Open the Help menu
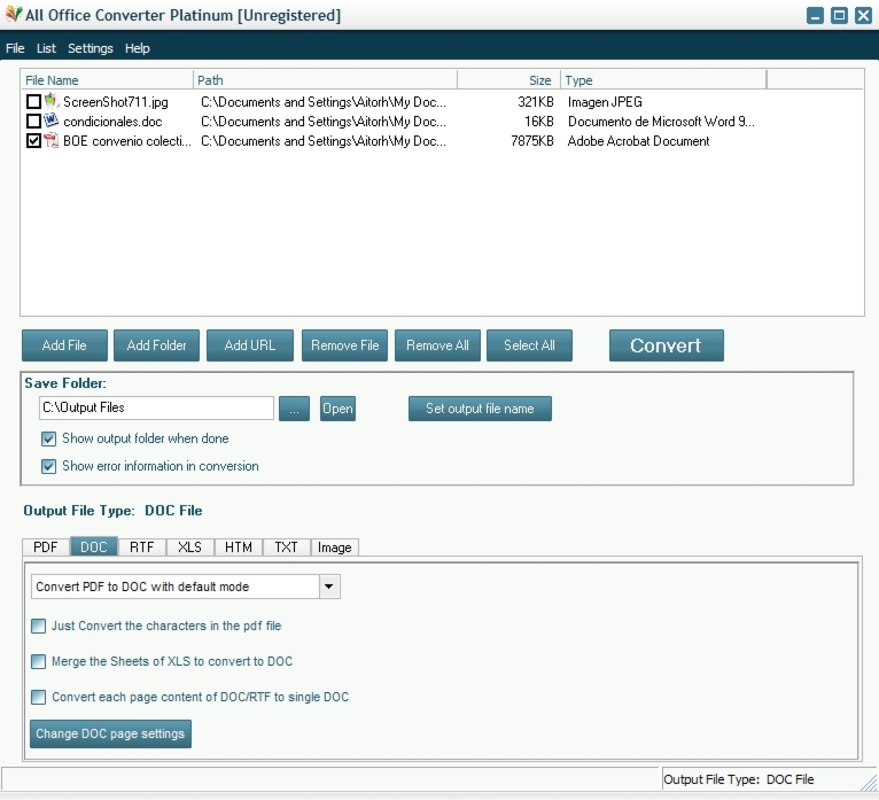Viewport: 879px width, 800px height. coord(137,48)
